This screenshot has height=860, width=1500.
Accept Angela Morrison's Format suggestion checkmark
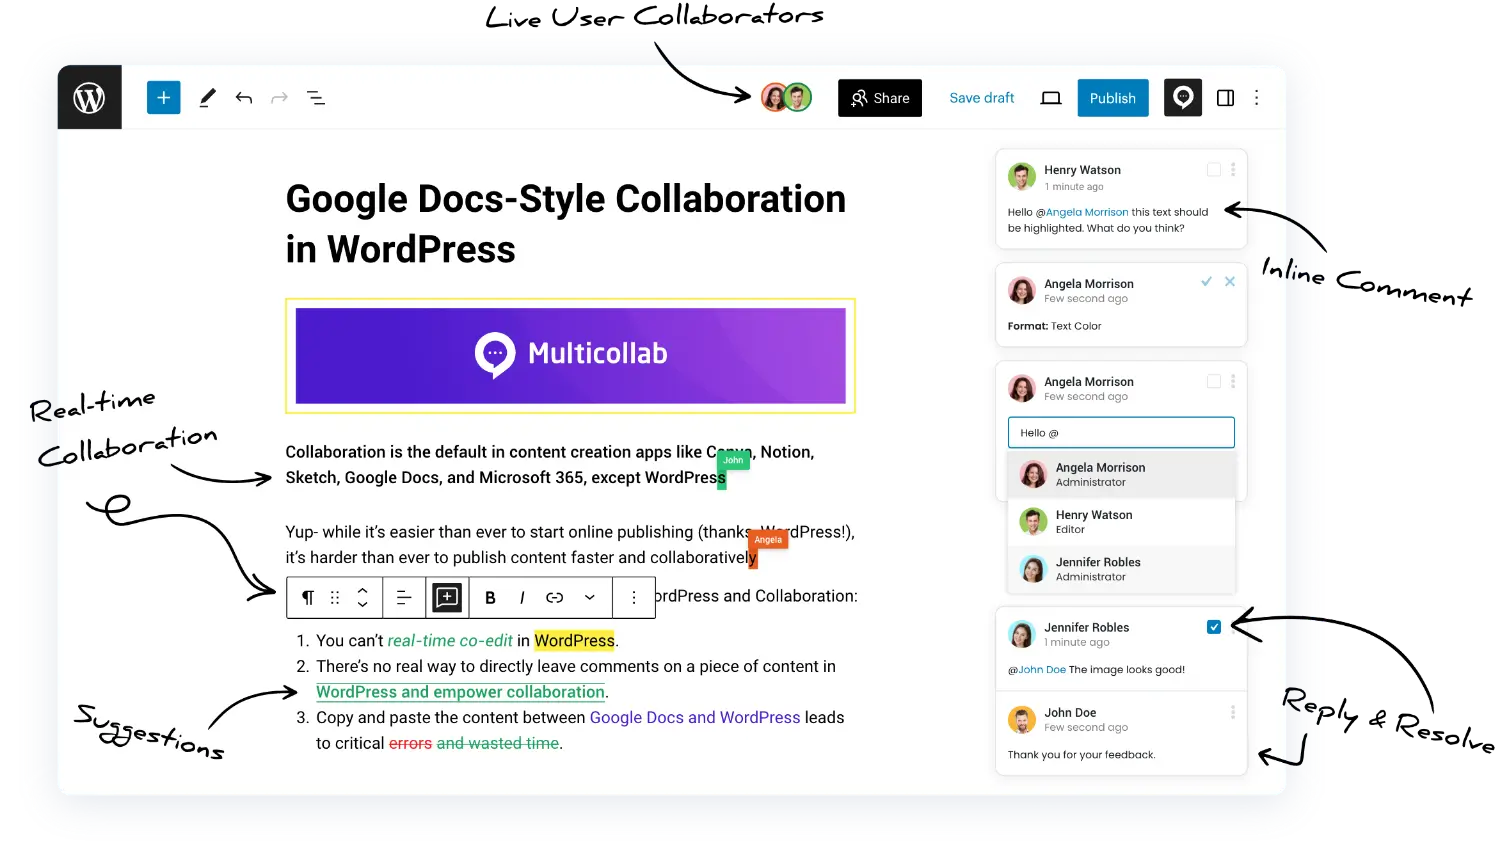pyautogui.click(x=1206, y=282)
